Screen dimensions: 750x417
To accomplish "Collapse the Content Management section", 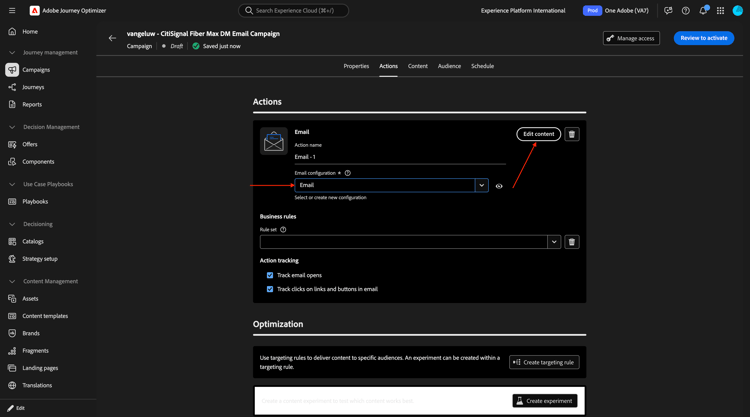I will pos(12,281).
